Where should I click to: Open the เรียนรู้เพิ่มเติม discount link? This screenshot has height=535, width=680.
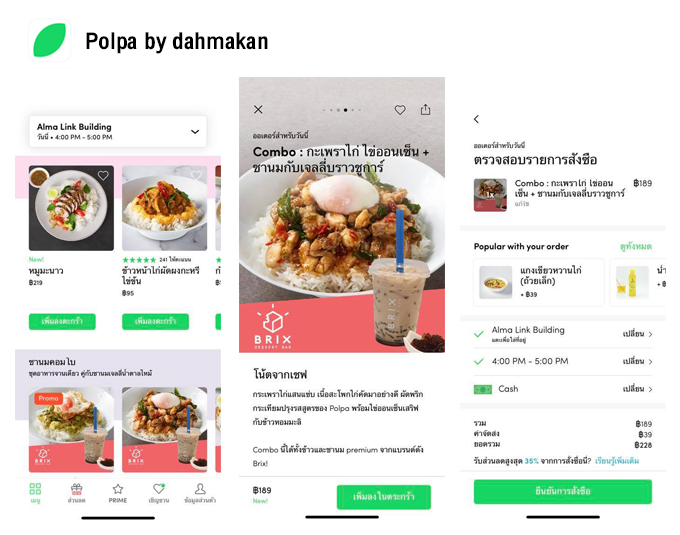(617, 461)
